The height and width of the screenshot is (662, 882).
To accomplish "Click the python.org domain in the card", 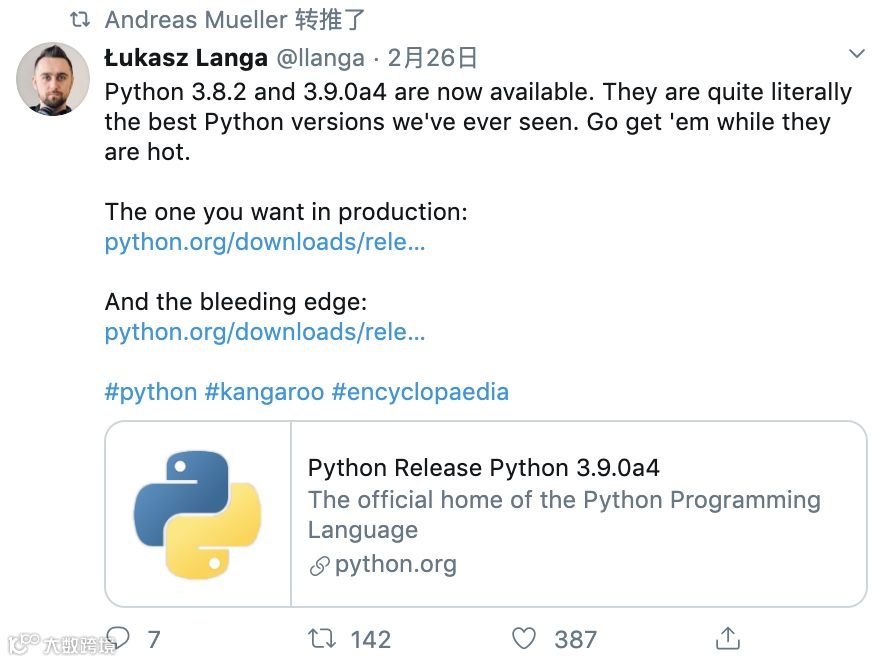I will point(396,565).
